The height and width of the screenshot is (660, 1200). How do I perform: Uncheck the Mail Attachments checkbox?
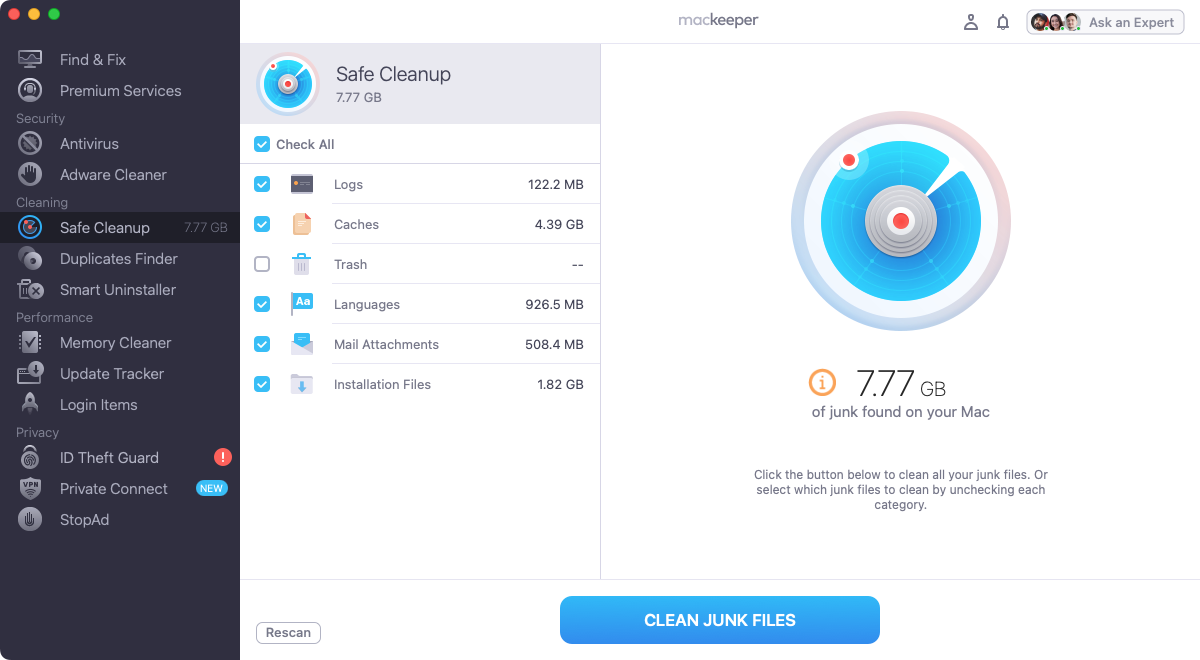point(262,344)
